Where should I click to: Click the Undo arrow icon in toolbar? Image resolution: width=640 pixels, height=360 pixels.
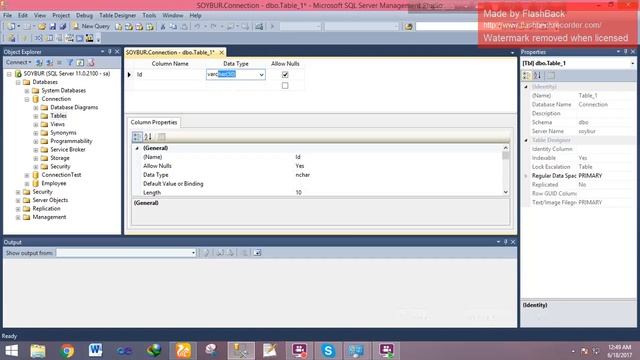(x=197, y=27)
